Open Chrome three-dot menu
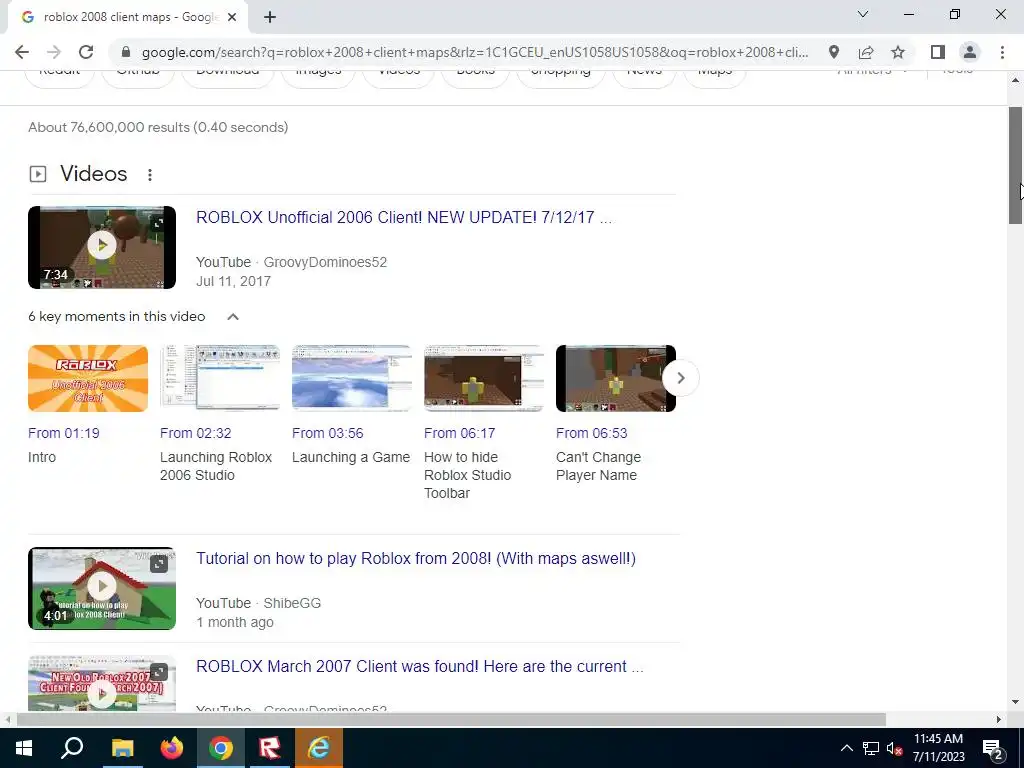The height and width of the screenshot is (768, 1024). coord(1002,52)
